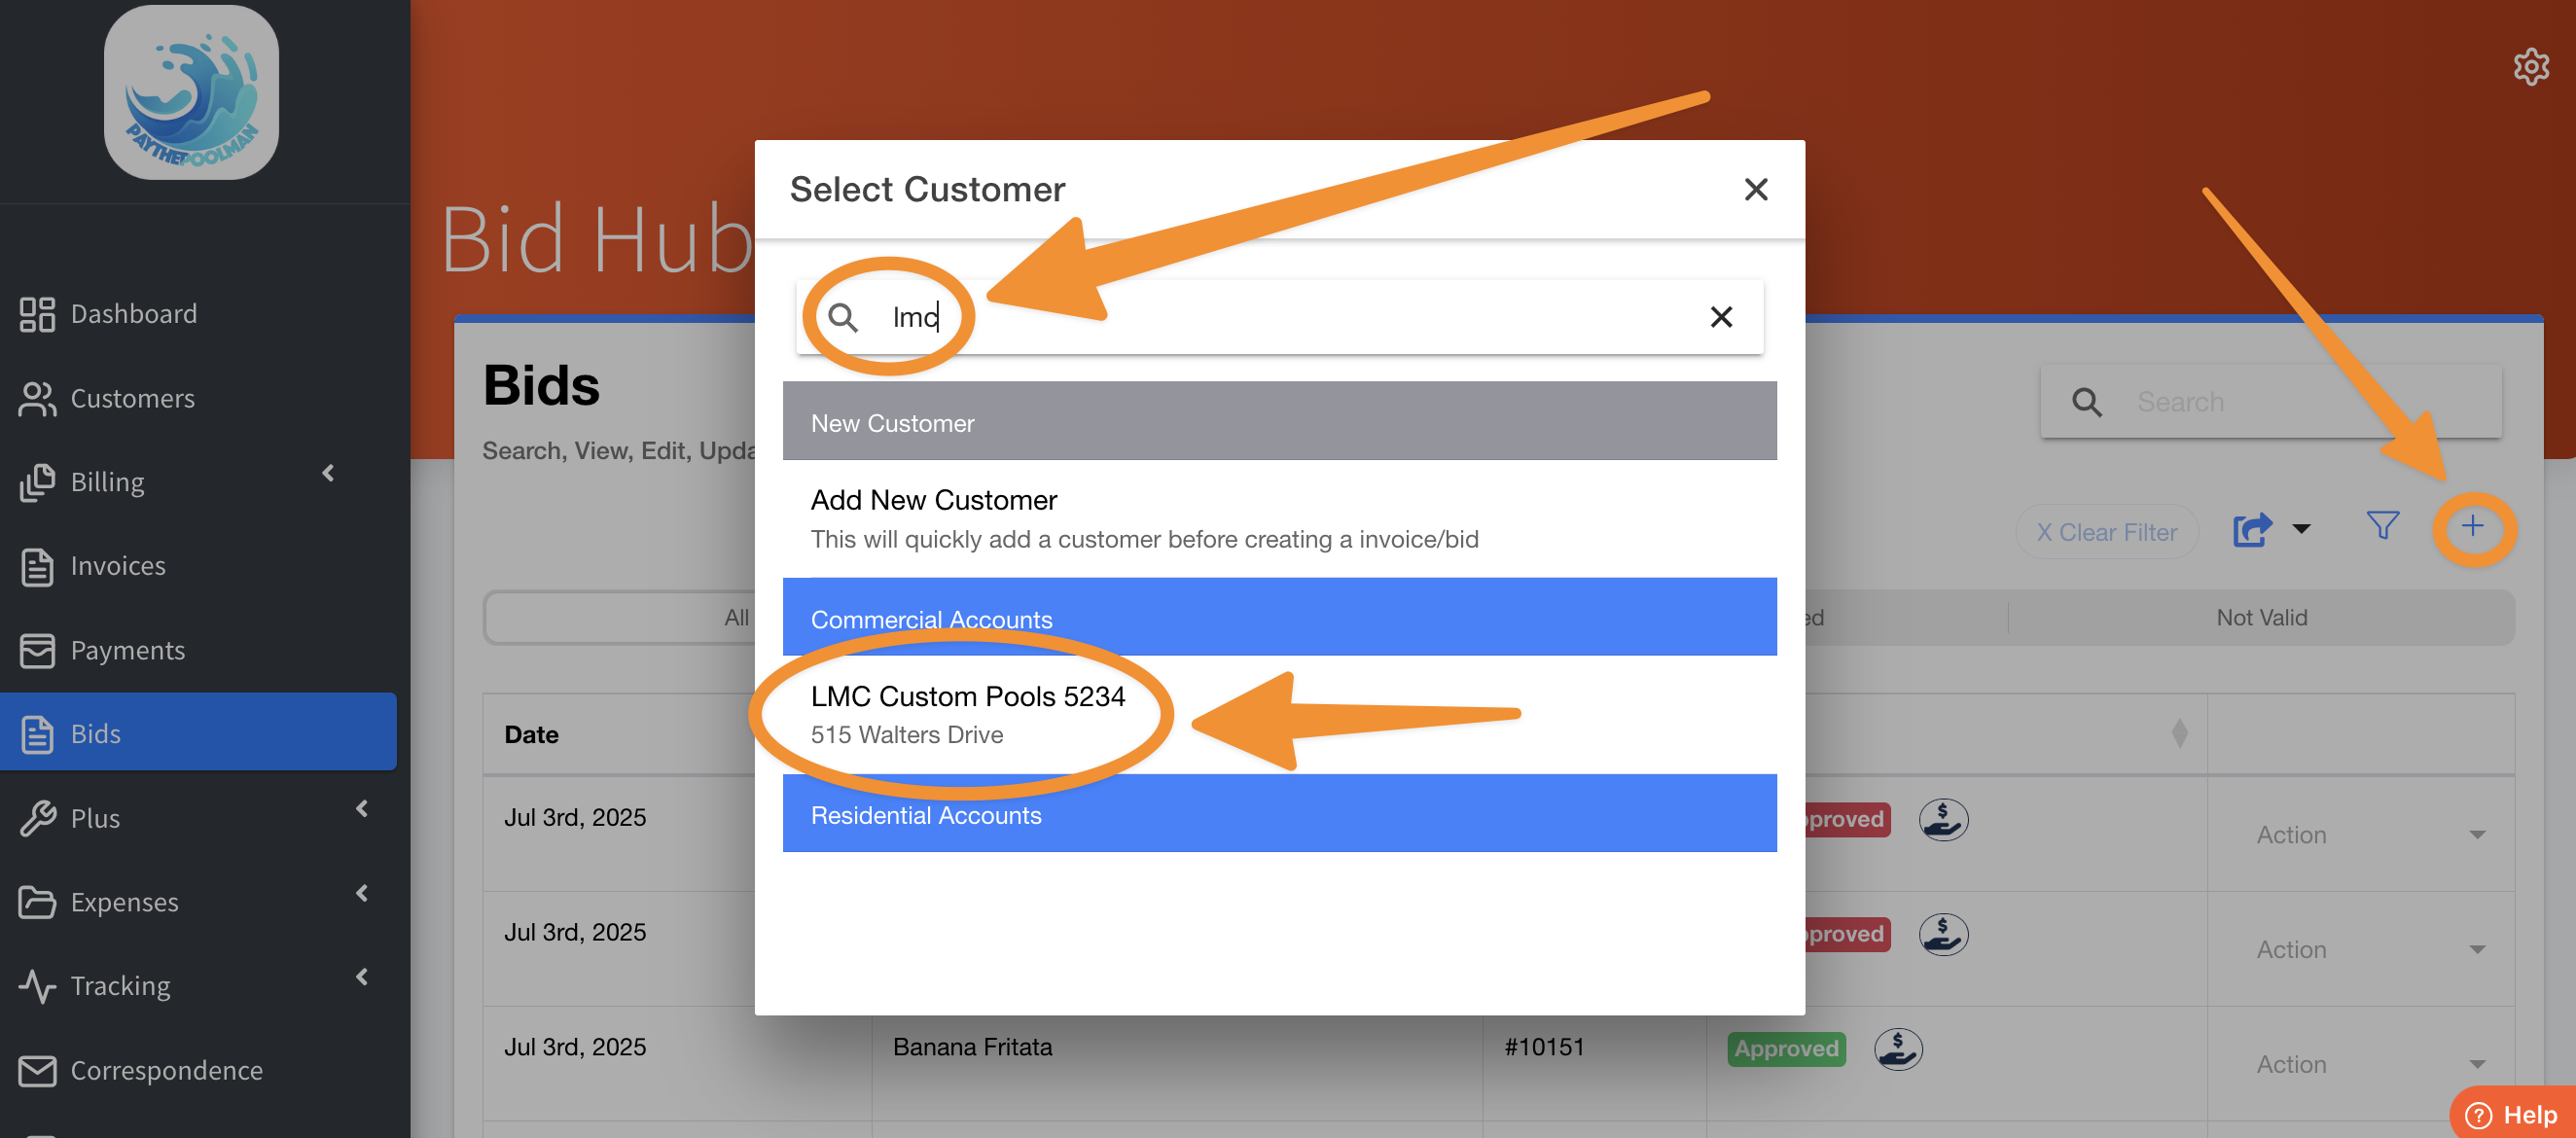Viewport: 2576px width, 1138px height.
Task: Click the X Clear Filter button
Action: click(x=2106, y=532)
